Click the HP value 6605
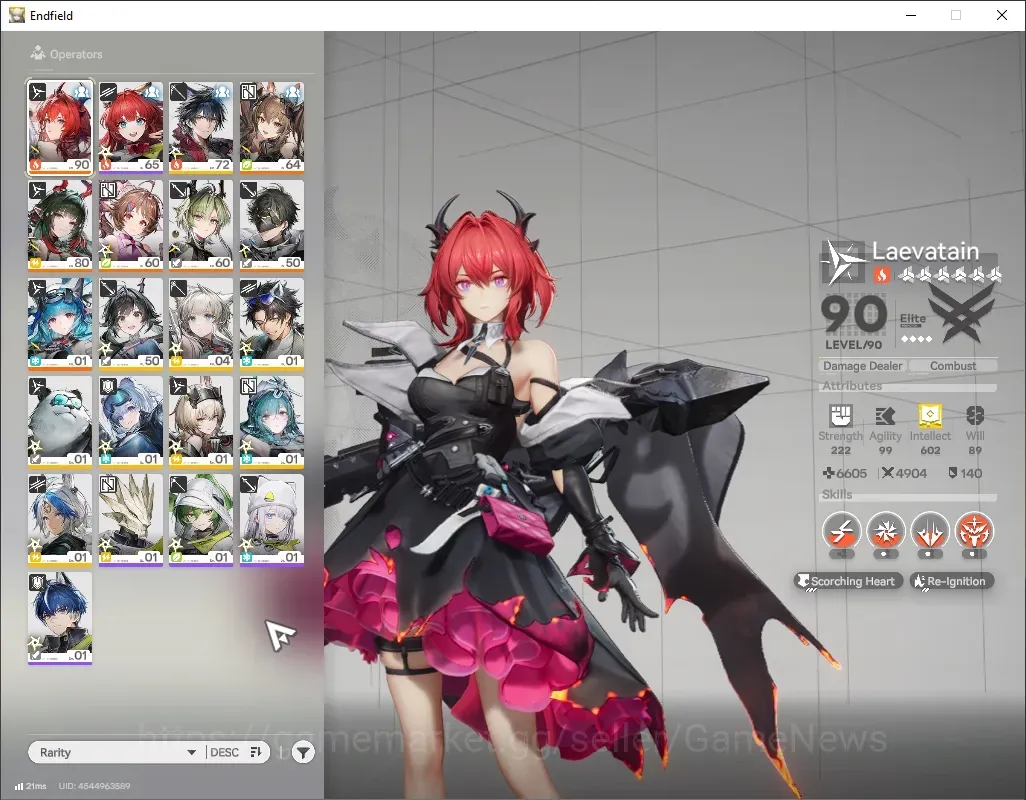The width and height of the screenshot is (1026, 800). point(845,473)
